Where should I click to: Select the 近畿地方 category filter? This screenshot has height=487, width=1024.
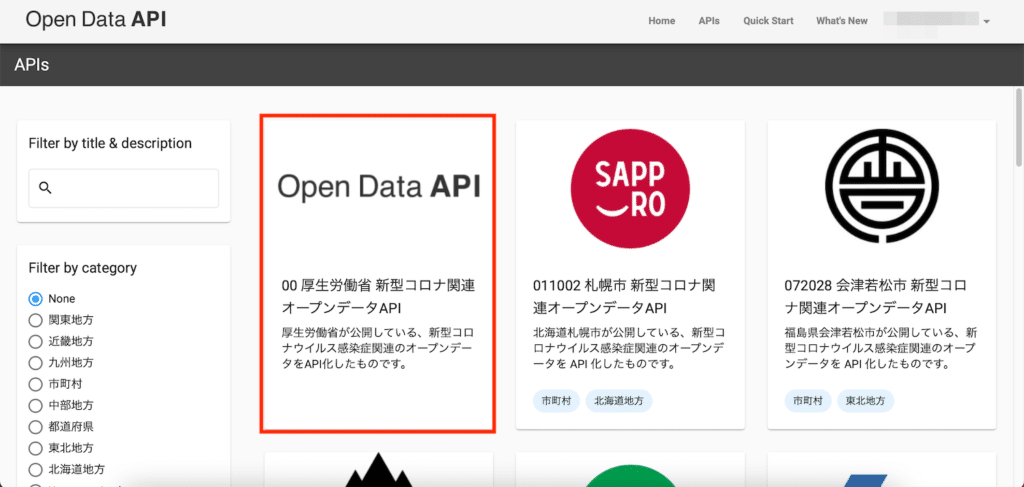35,341
